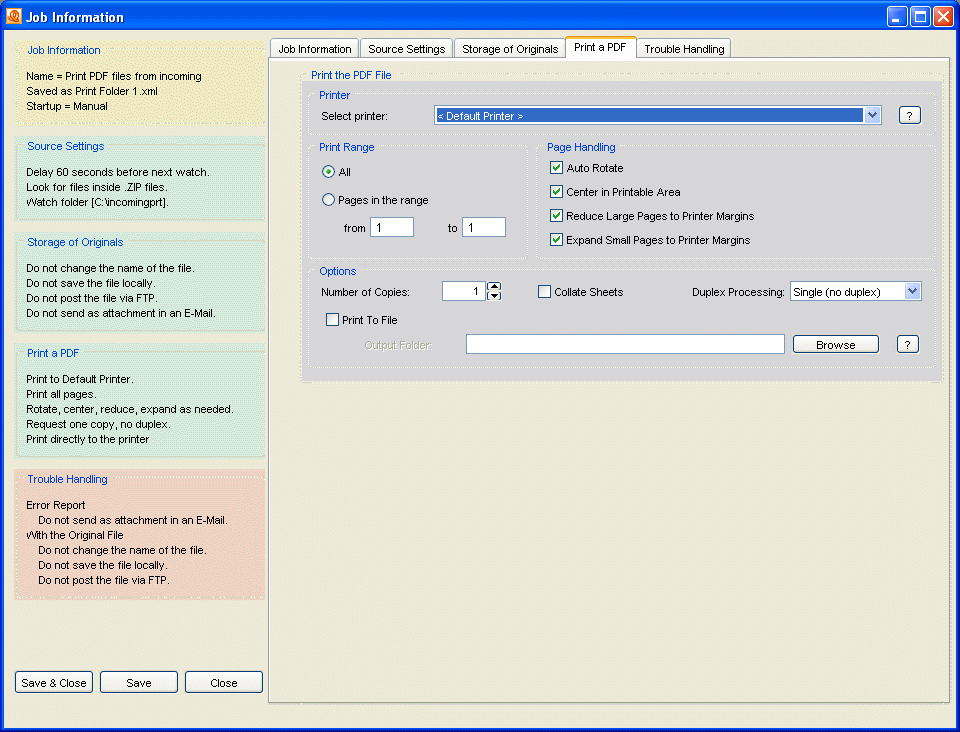Open the help icon beside Select printer
The image size is (960, 732).
(908, 114)
